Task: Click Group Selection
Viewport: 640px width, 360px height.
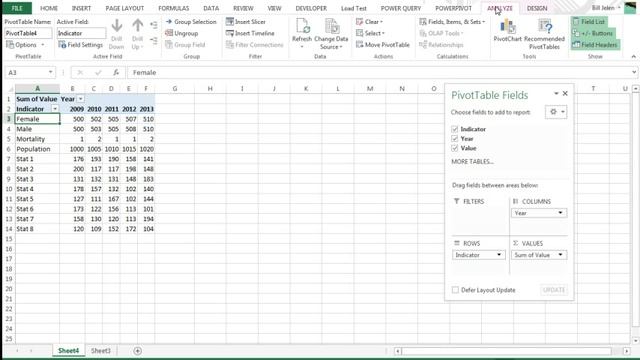Action: pyautogui.click(x=191, y=22)
